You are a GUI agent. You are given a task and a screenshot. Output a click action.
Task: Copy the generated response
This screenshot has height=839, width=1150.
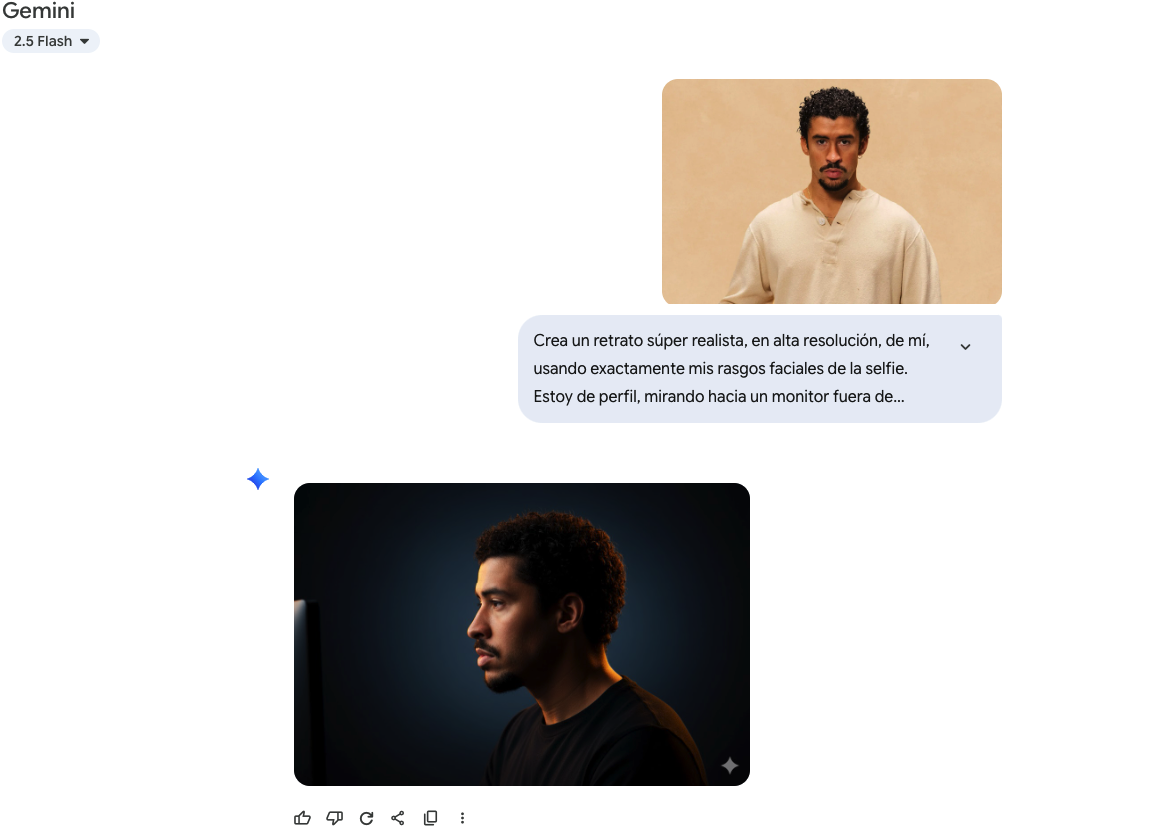pyautogui.click(x=430, y=818)
